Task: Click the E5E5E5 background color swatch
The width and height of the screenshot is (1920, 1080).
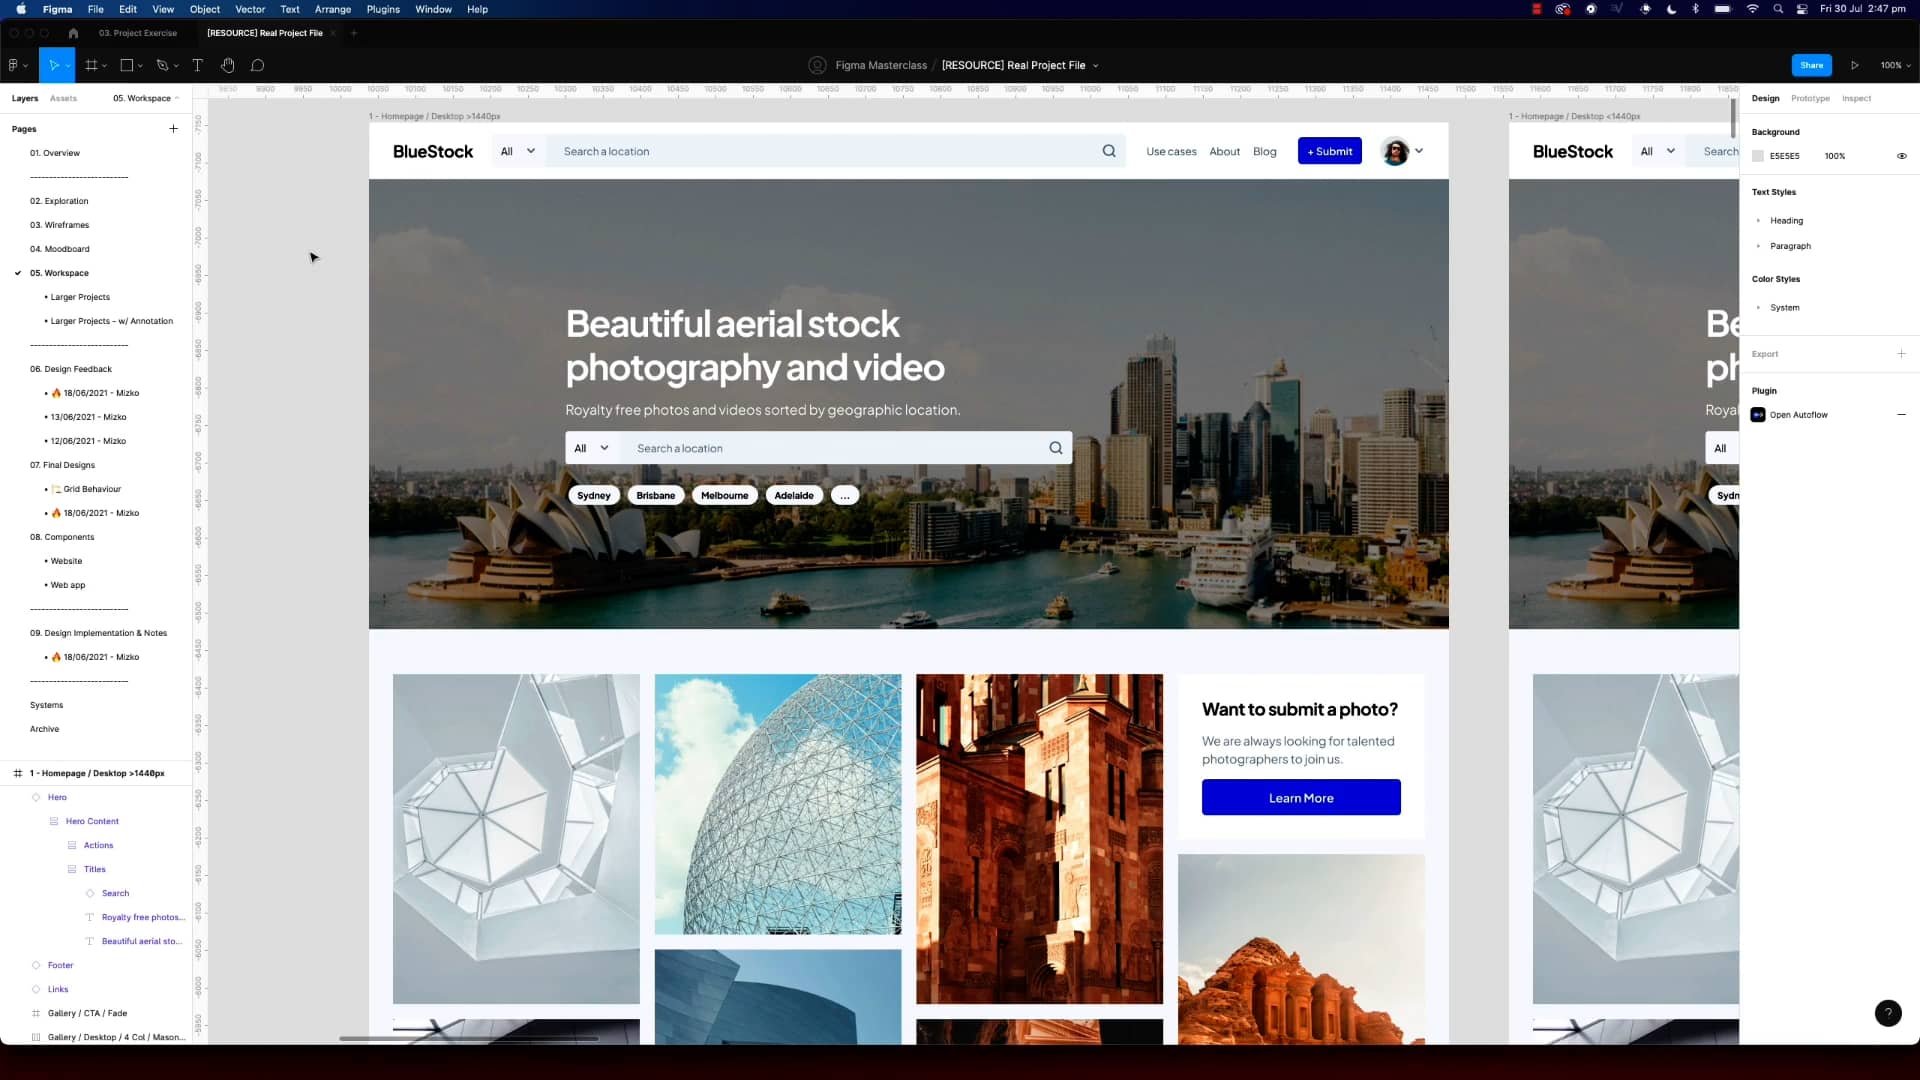Action: coord(1759,155)
